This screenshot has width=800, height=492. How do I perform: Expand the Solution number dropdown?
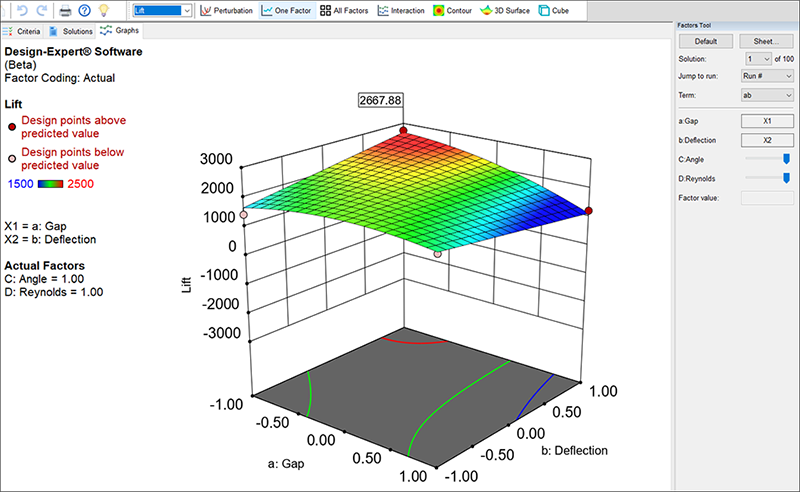(766, 59)
